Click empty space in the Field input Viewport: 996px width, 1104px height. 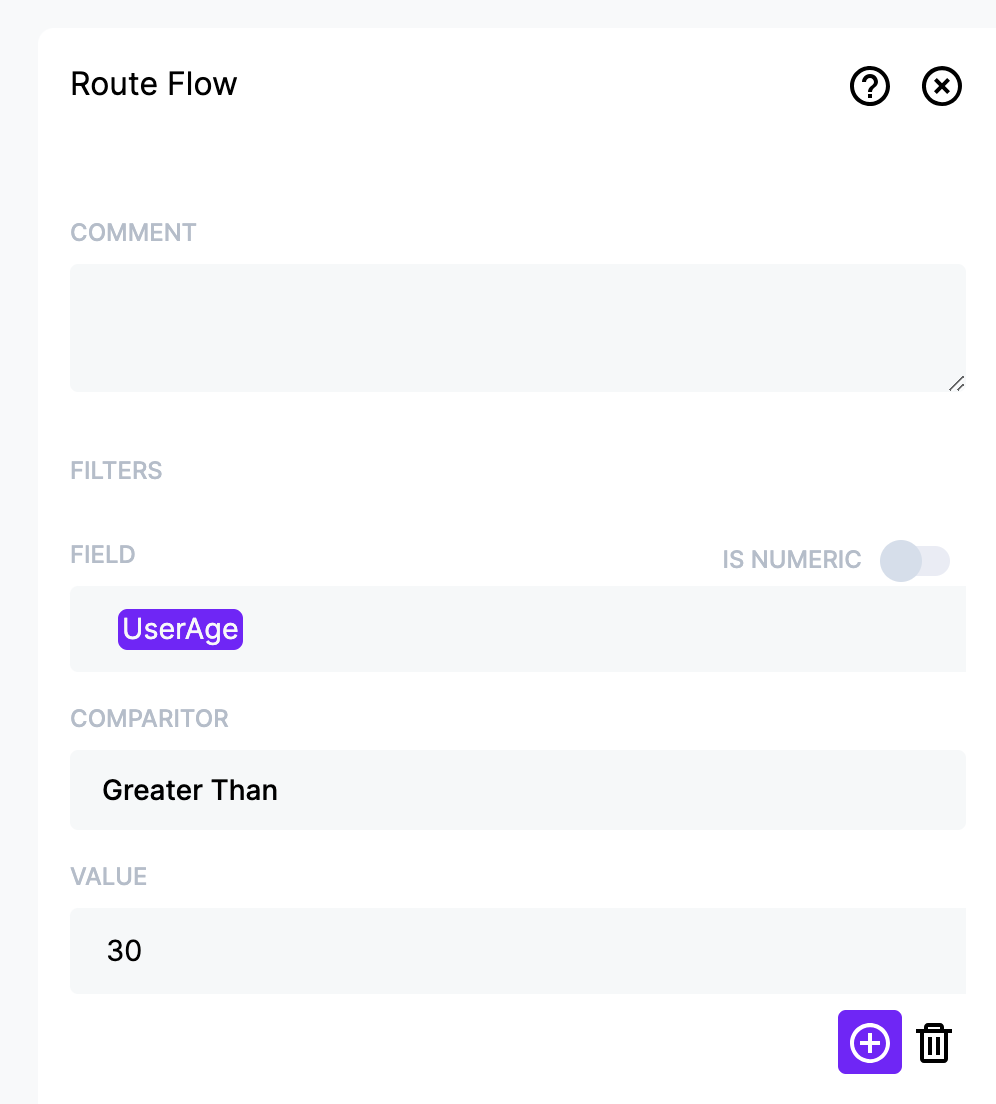coord(598,629)
